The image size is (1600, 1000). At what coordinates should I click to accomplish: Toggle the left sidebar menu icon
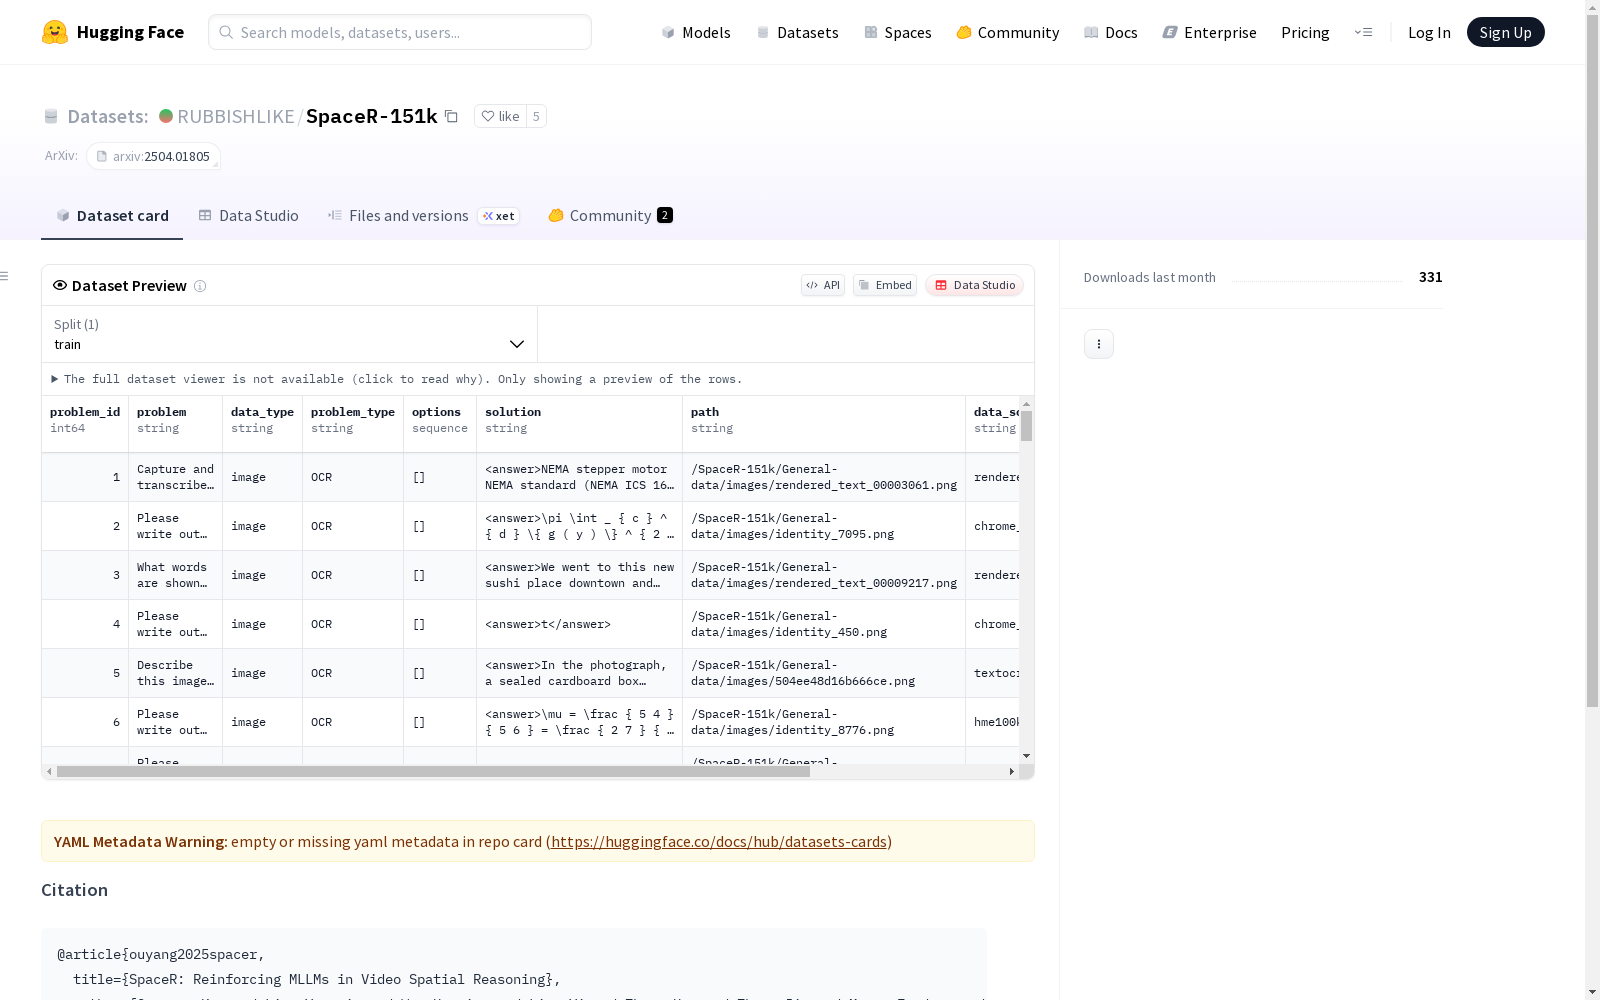click(5, 276)
